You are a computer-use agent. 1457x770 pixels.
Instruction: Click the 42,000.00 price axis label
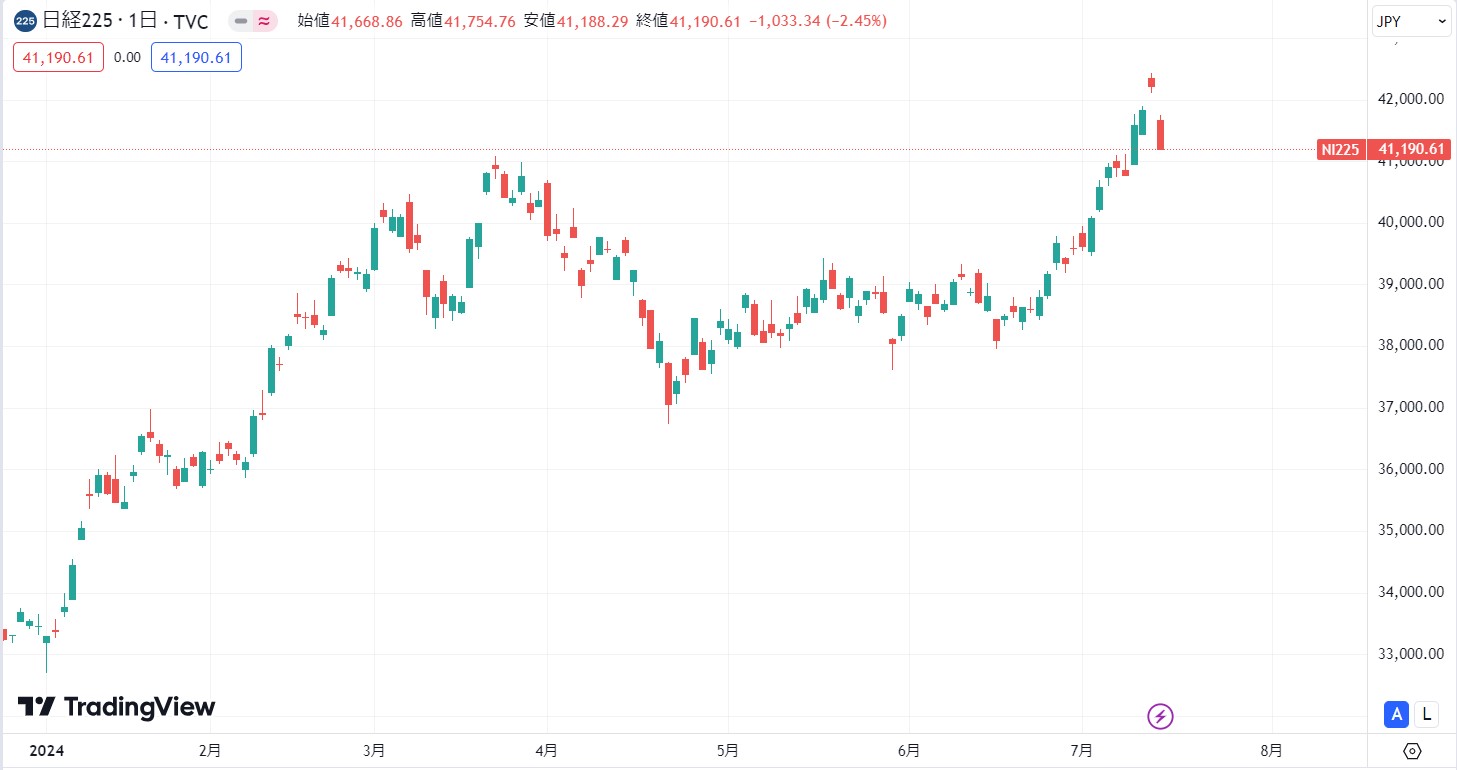(x=1410, y=99)
